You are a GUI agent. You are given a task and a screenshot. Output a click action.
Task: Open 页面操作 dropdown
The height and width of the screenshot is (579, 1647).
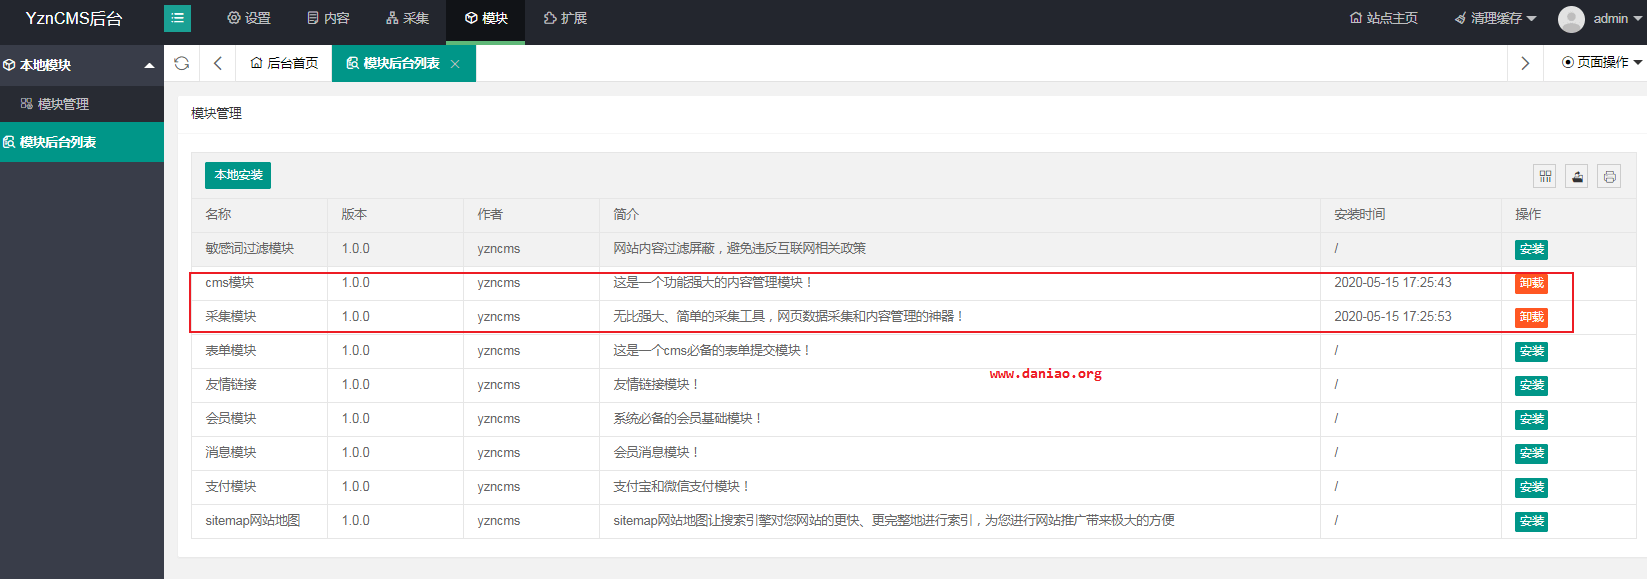tap(1602, 62)
